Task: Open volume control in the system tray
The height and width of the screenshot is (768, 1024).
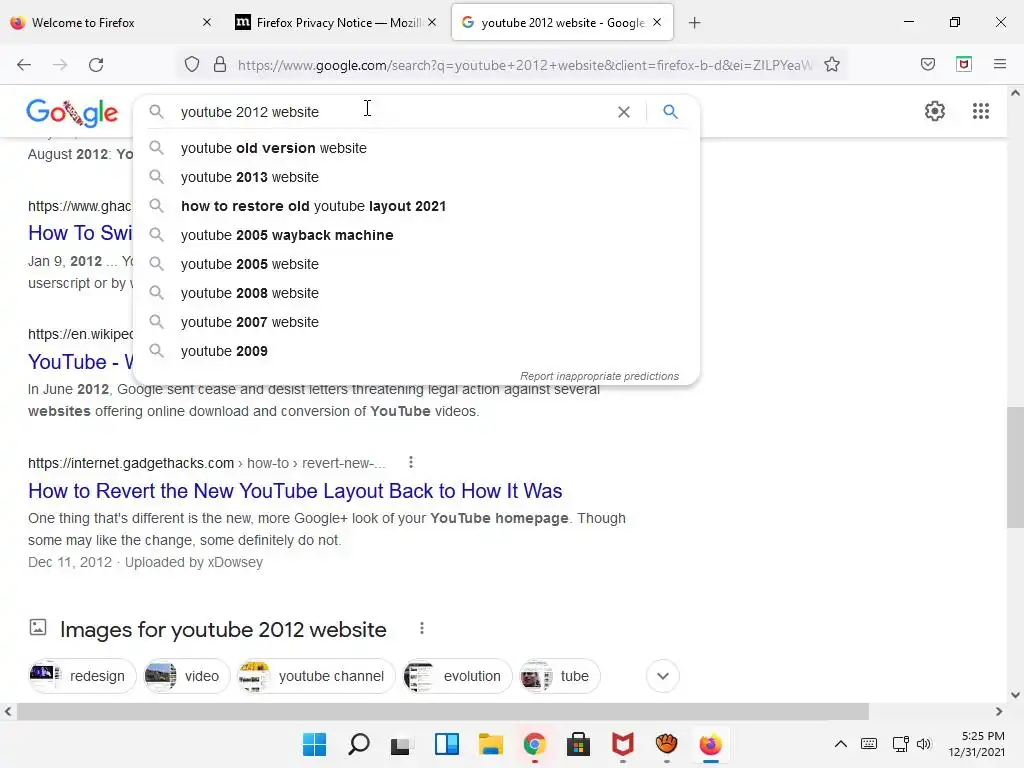Action: tap(923, 744)
